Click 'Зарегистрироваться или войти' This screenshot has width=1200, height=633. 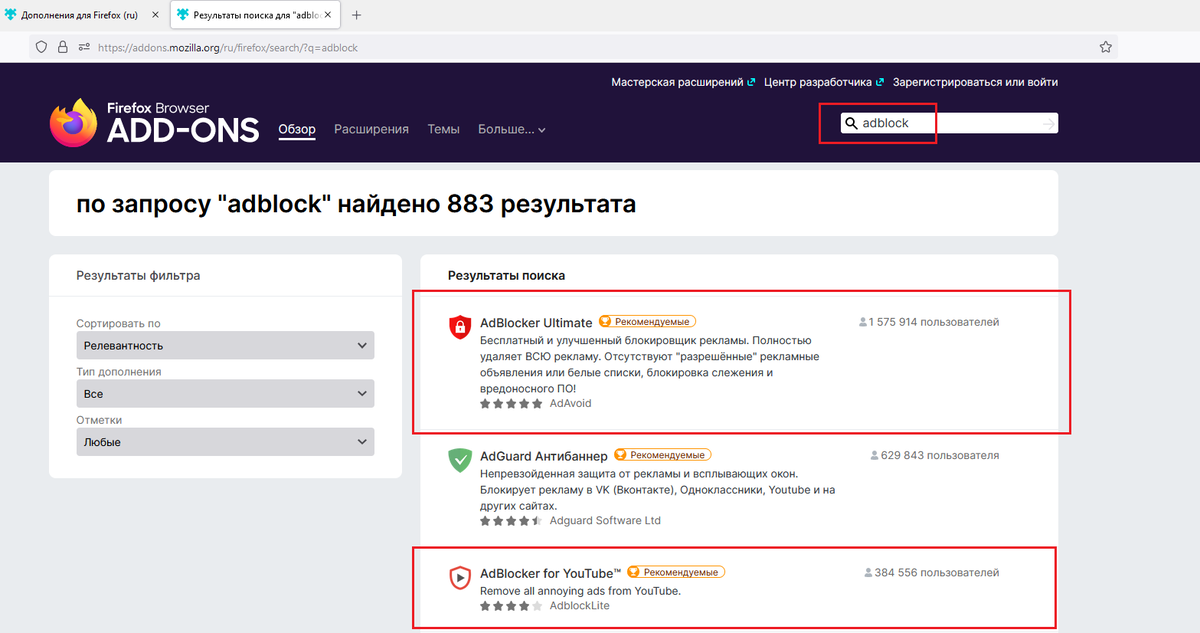(x=975, y=82)
